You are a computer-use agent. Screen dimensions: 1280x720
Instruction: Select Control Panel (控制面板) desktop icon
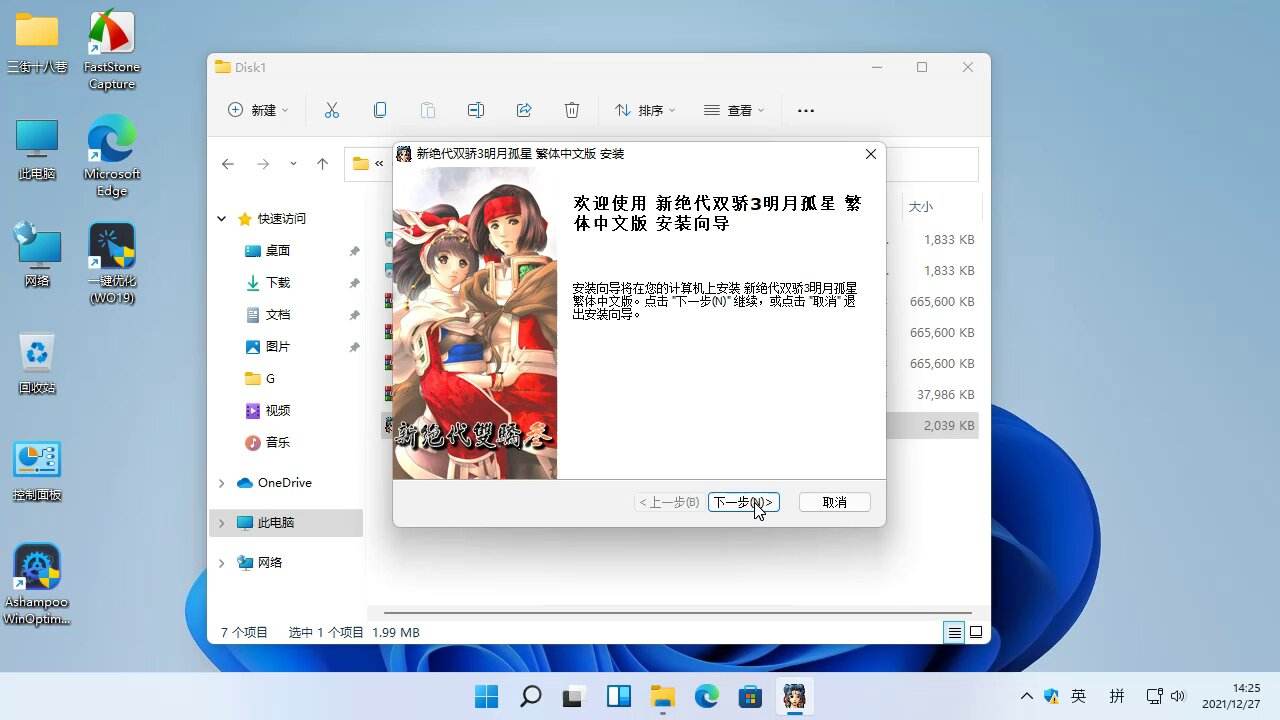[x=37, y=470]
